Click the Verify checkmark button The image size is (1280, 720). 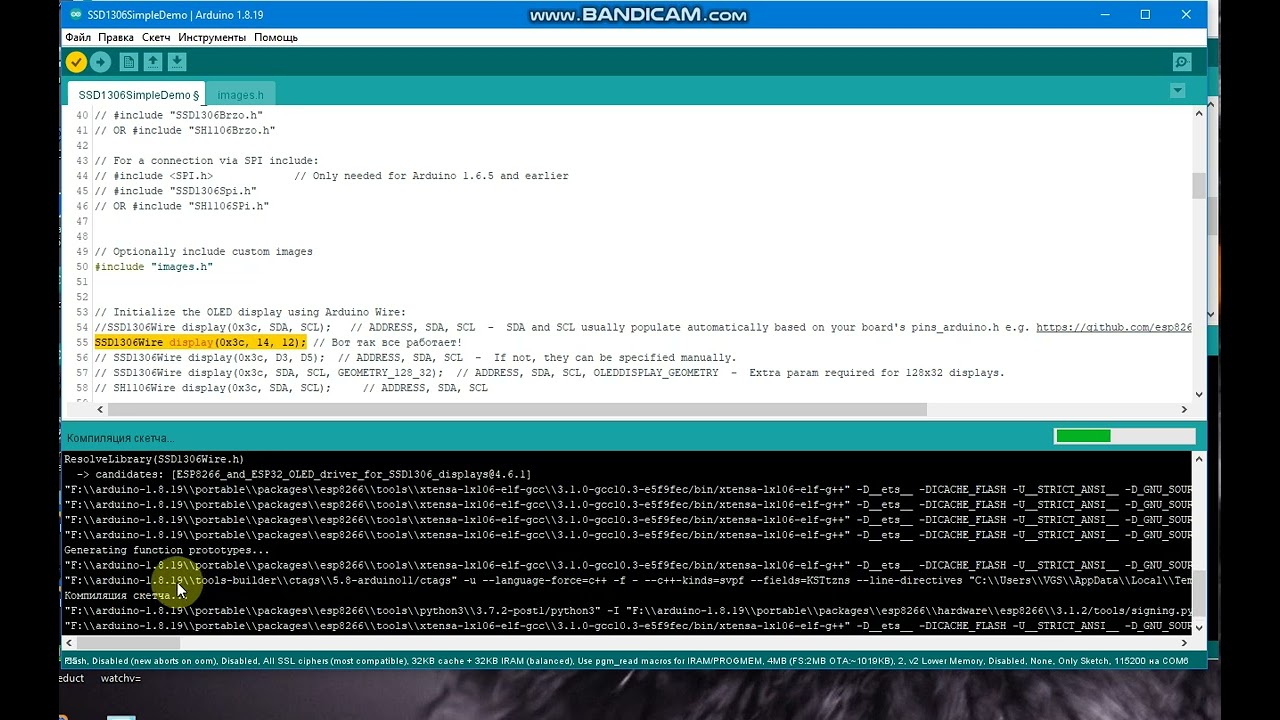pyautogui.click(x=76, y=62)
